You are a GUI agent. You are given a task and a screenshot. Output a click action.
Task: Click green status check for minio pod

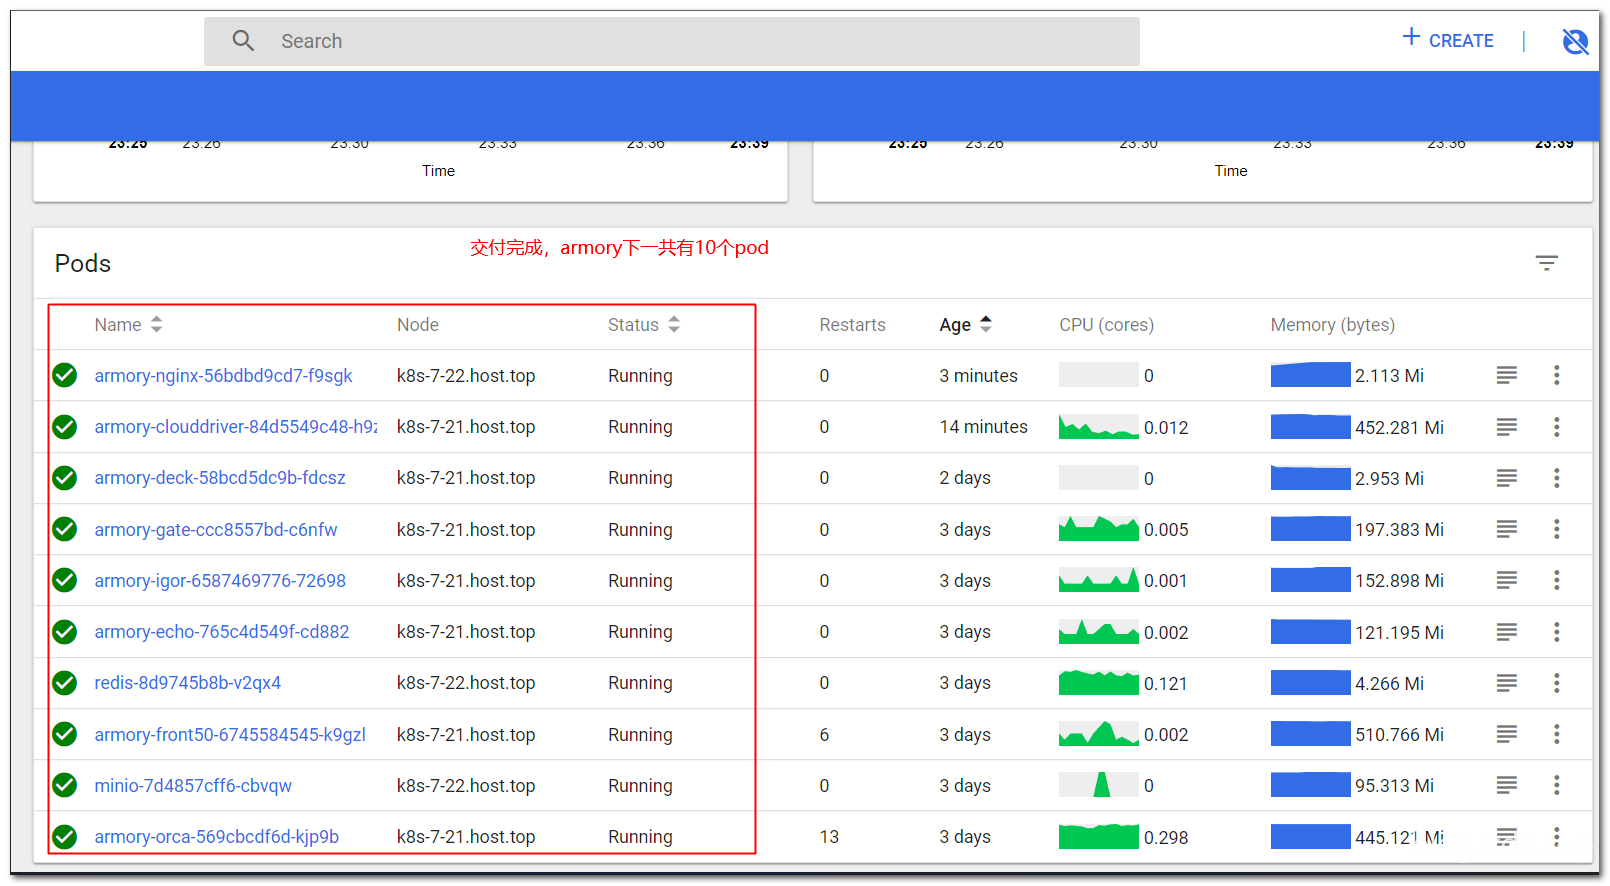click(x=65, y=785)
